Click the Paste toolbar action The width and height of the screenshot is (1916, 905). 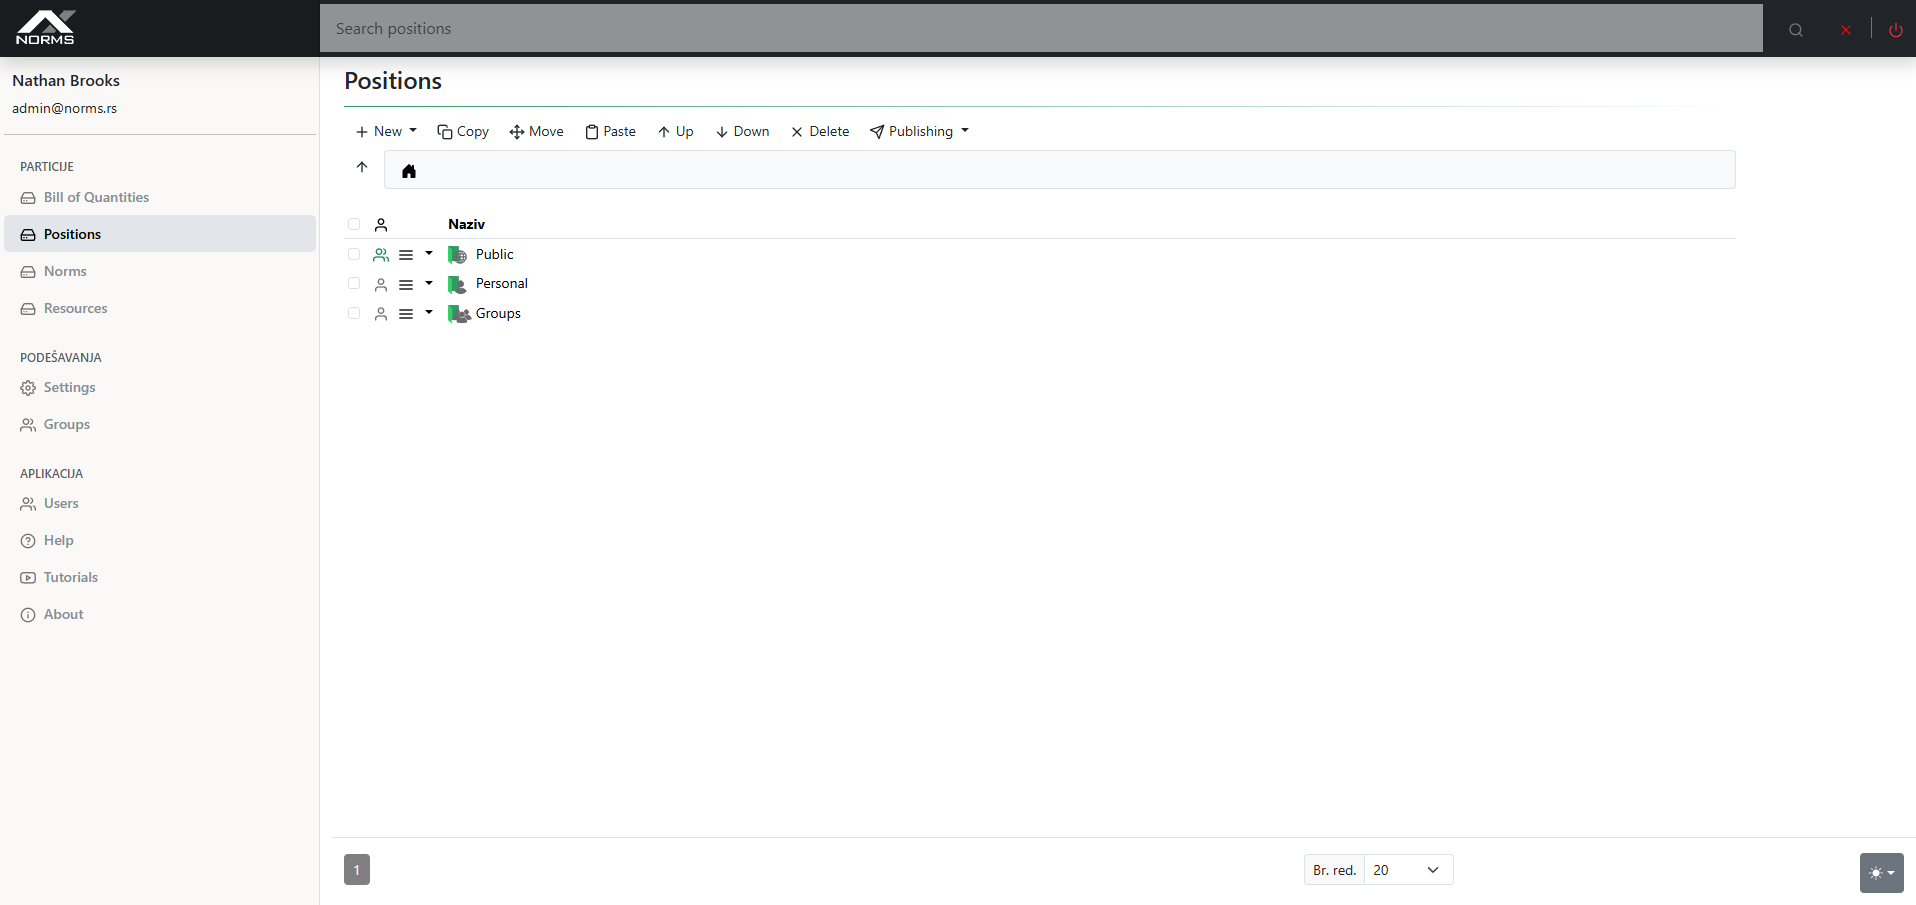point(610,131)
